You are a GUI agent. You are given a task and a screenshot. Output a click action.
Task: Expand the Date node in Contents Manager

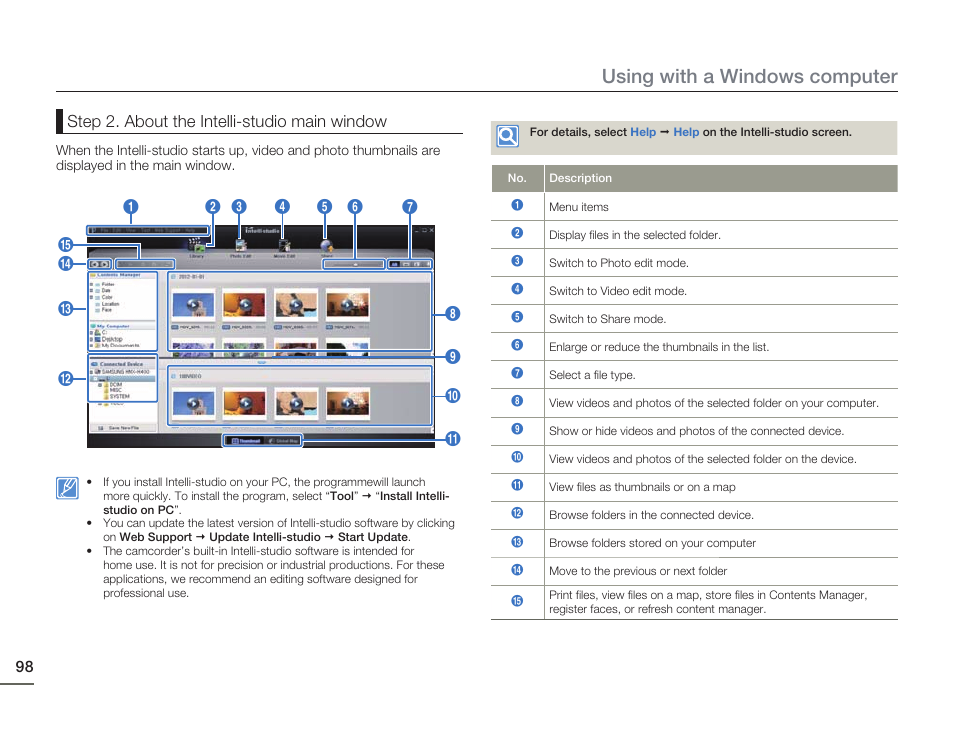click(x=91, y=290)
